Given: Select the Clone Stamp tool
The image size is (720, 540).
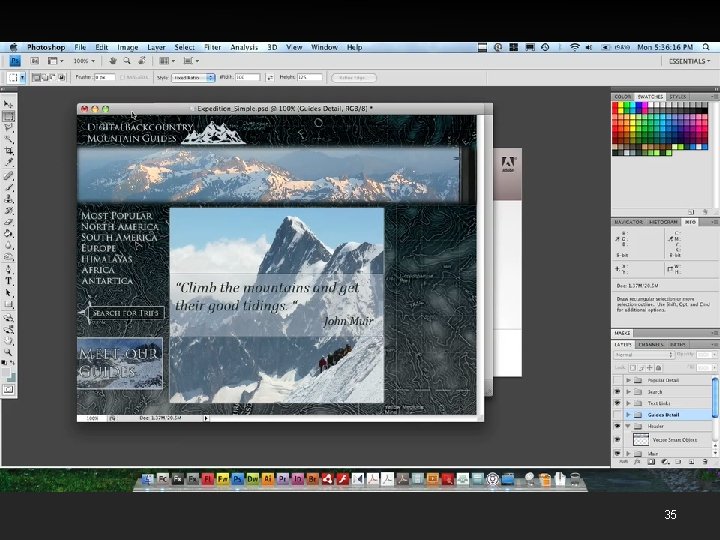Looking at the screenshot, I should click(8, 199).
